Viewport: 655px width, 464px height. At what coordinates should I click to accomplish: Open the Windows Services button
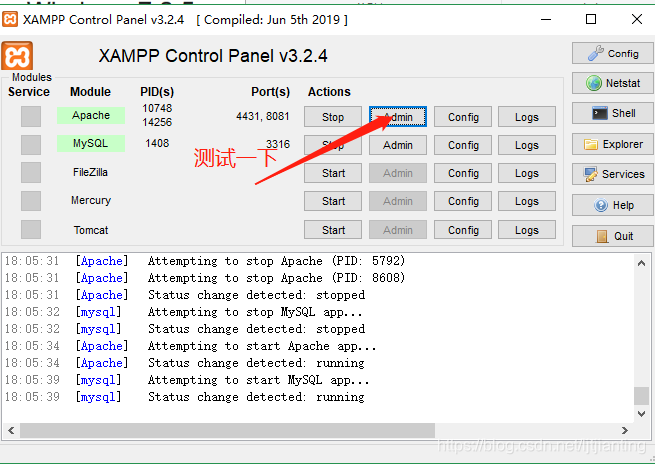tap(612, 174)
